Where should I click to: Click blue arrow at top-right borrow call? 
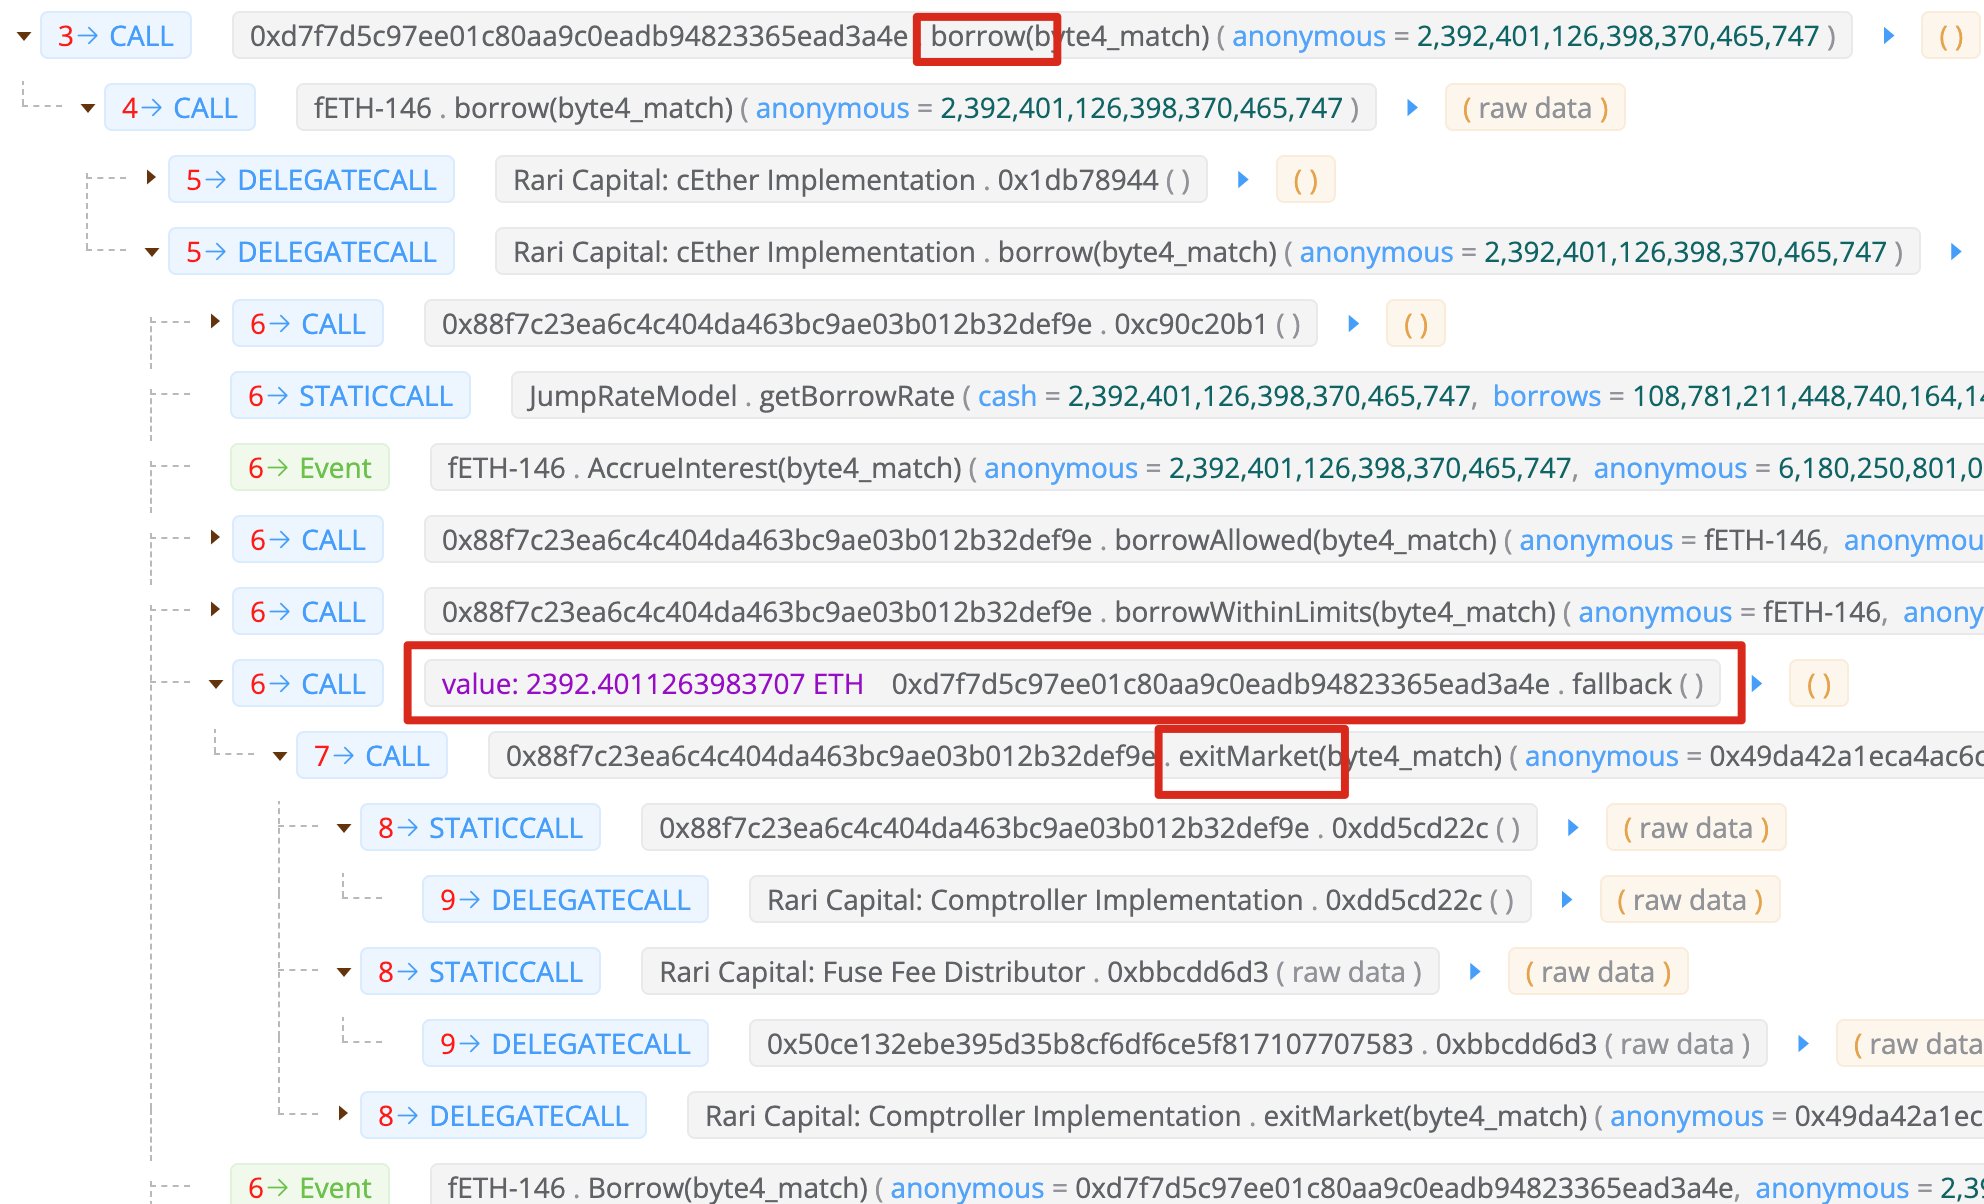(x=1889, y=36)
